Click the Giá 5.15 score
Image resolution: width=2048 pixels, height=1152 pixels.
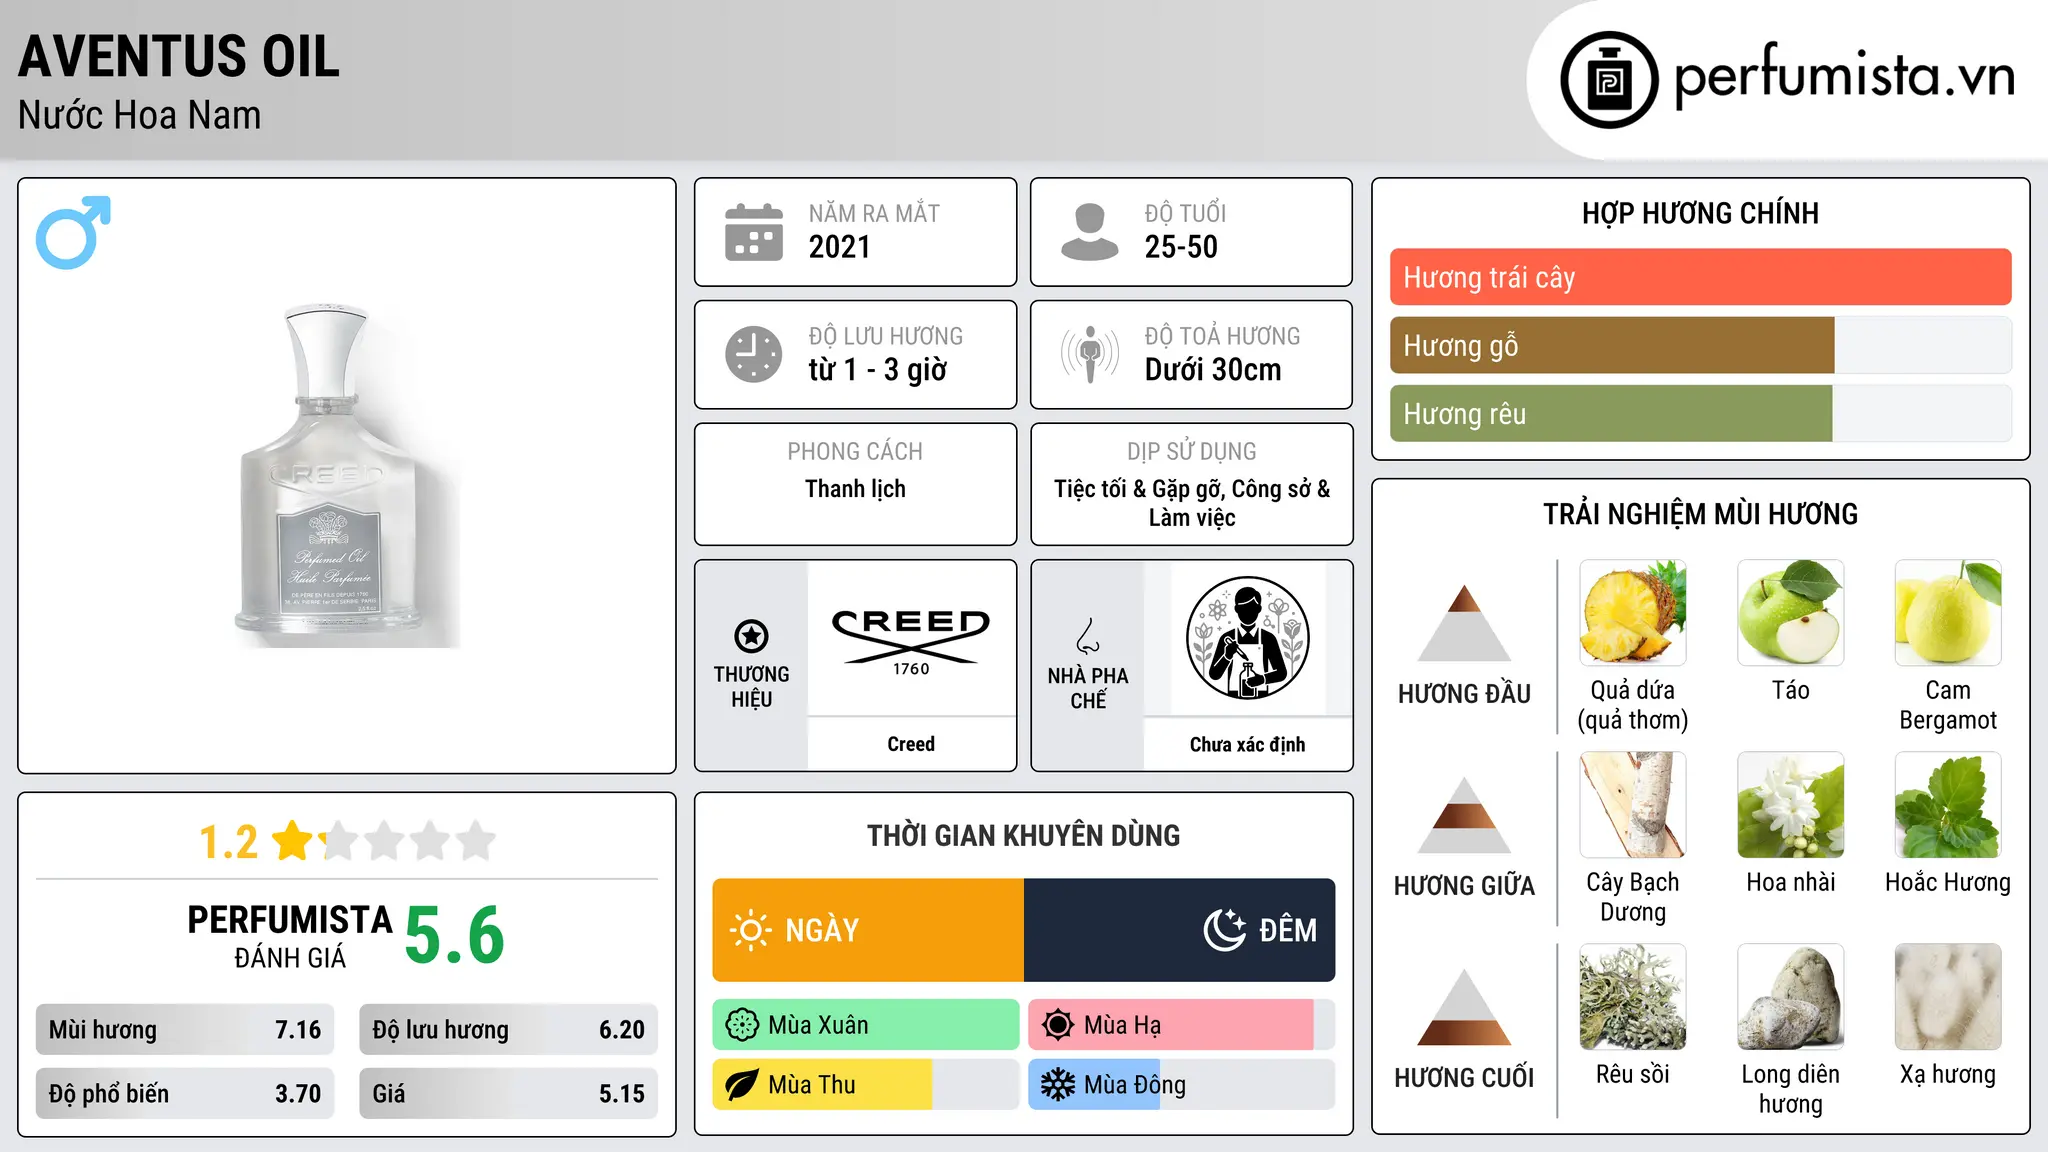pyautogui.click(x=508, y=1094)
